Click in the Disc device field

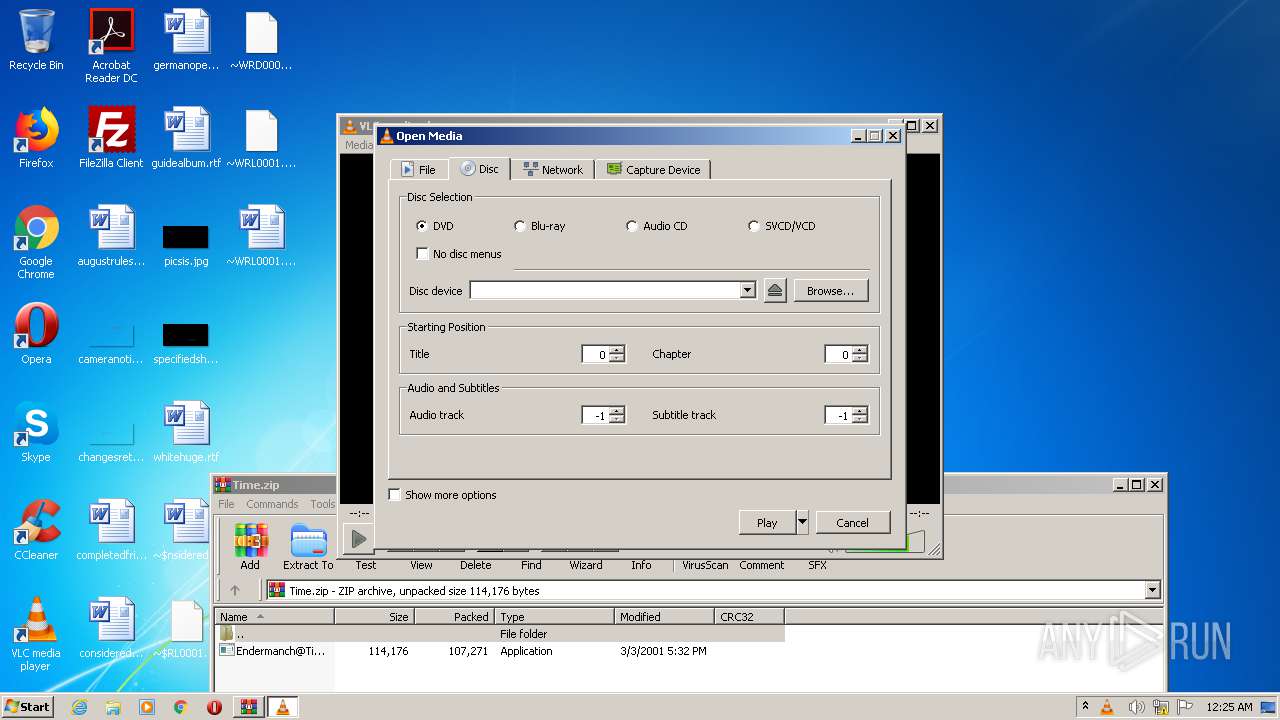(x=604, y=290)
